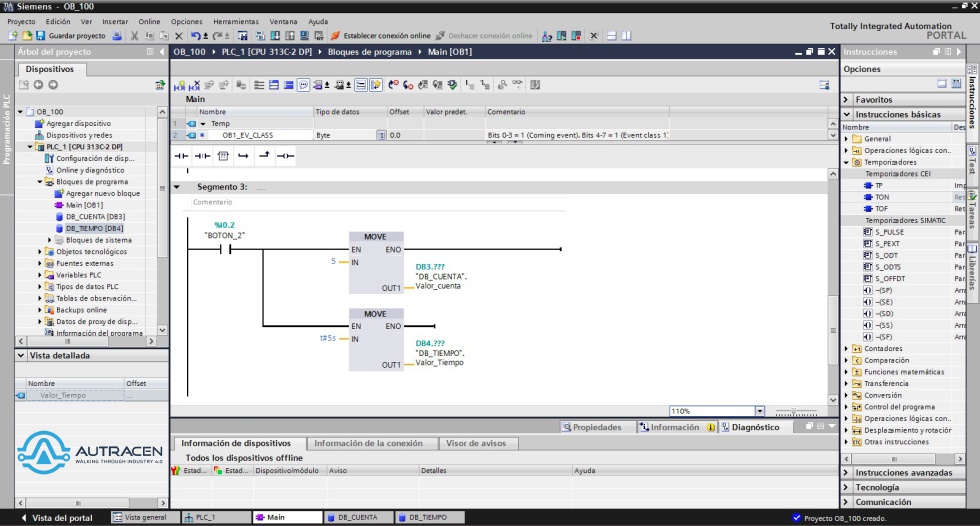
Task: Split editor area horizontally icon
Action: tap(611, 36)
